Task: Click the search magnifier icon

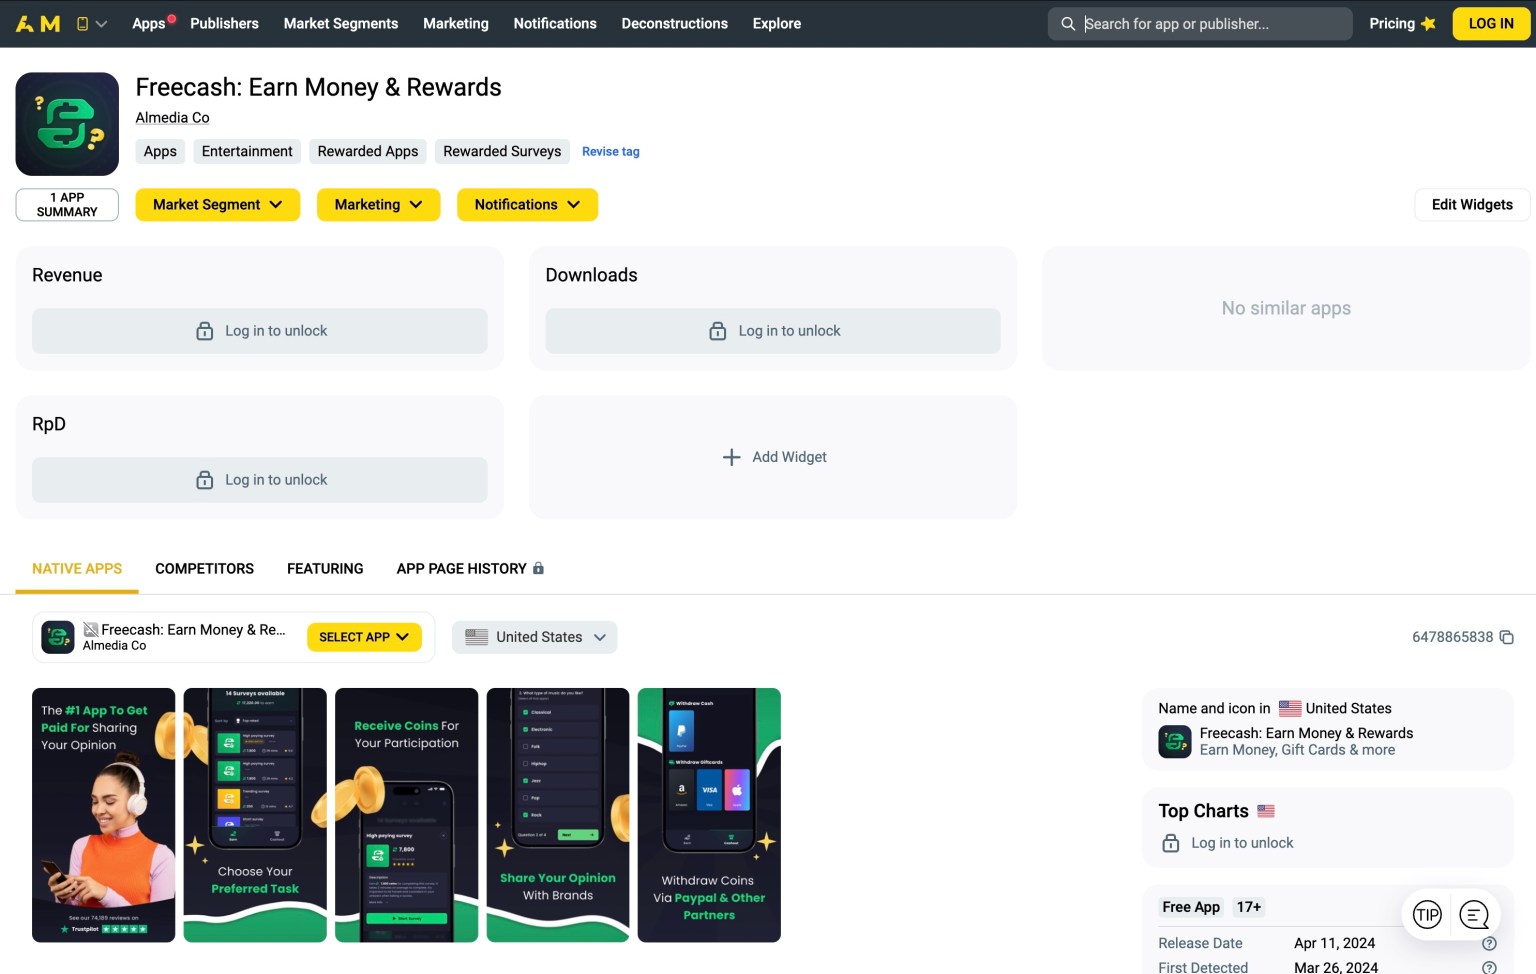Action: [1068, 24]
